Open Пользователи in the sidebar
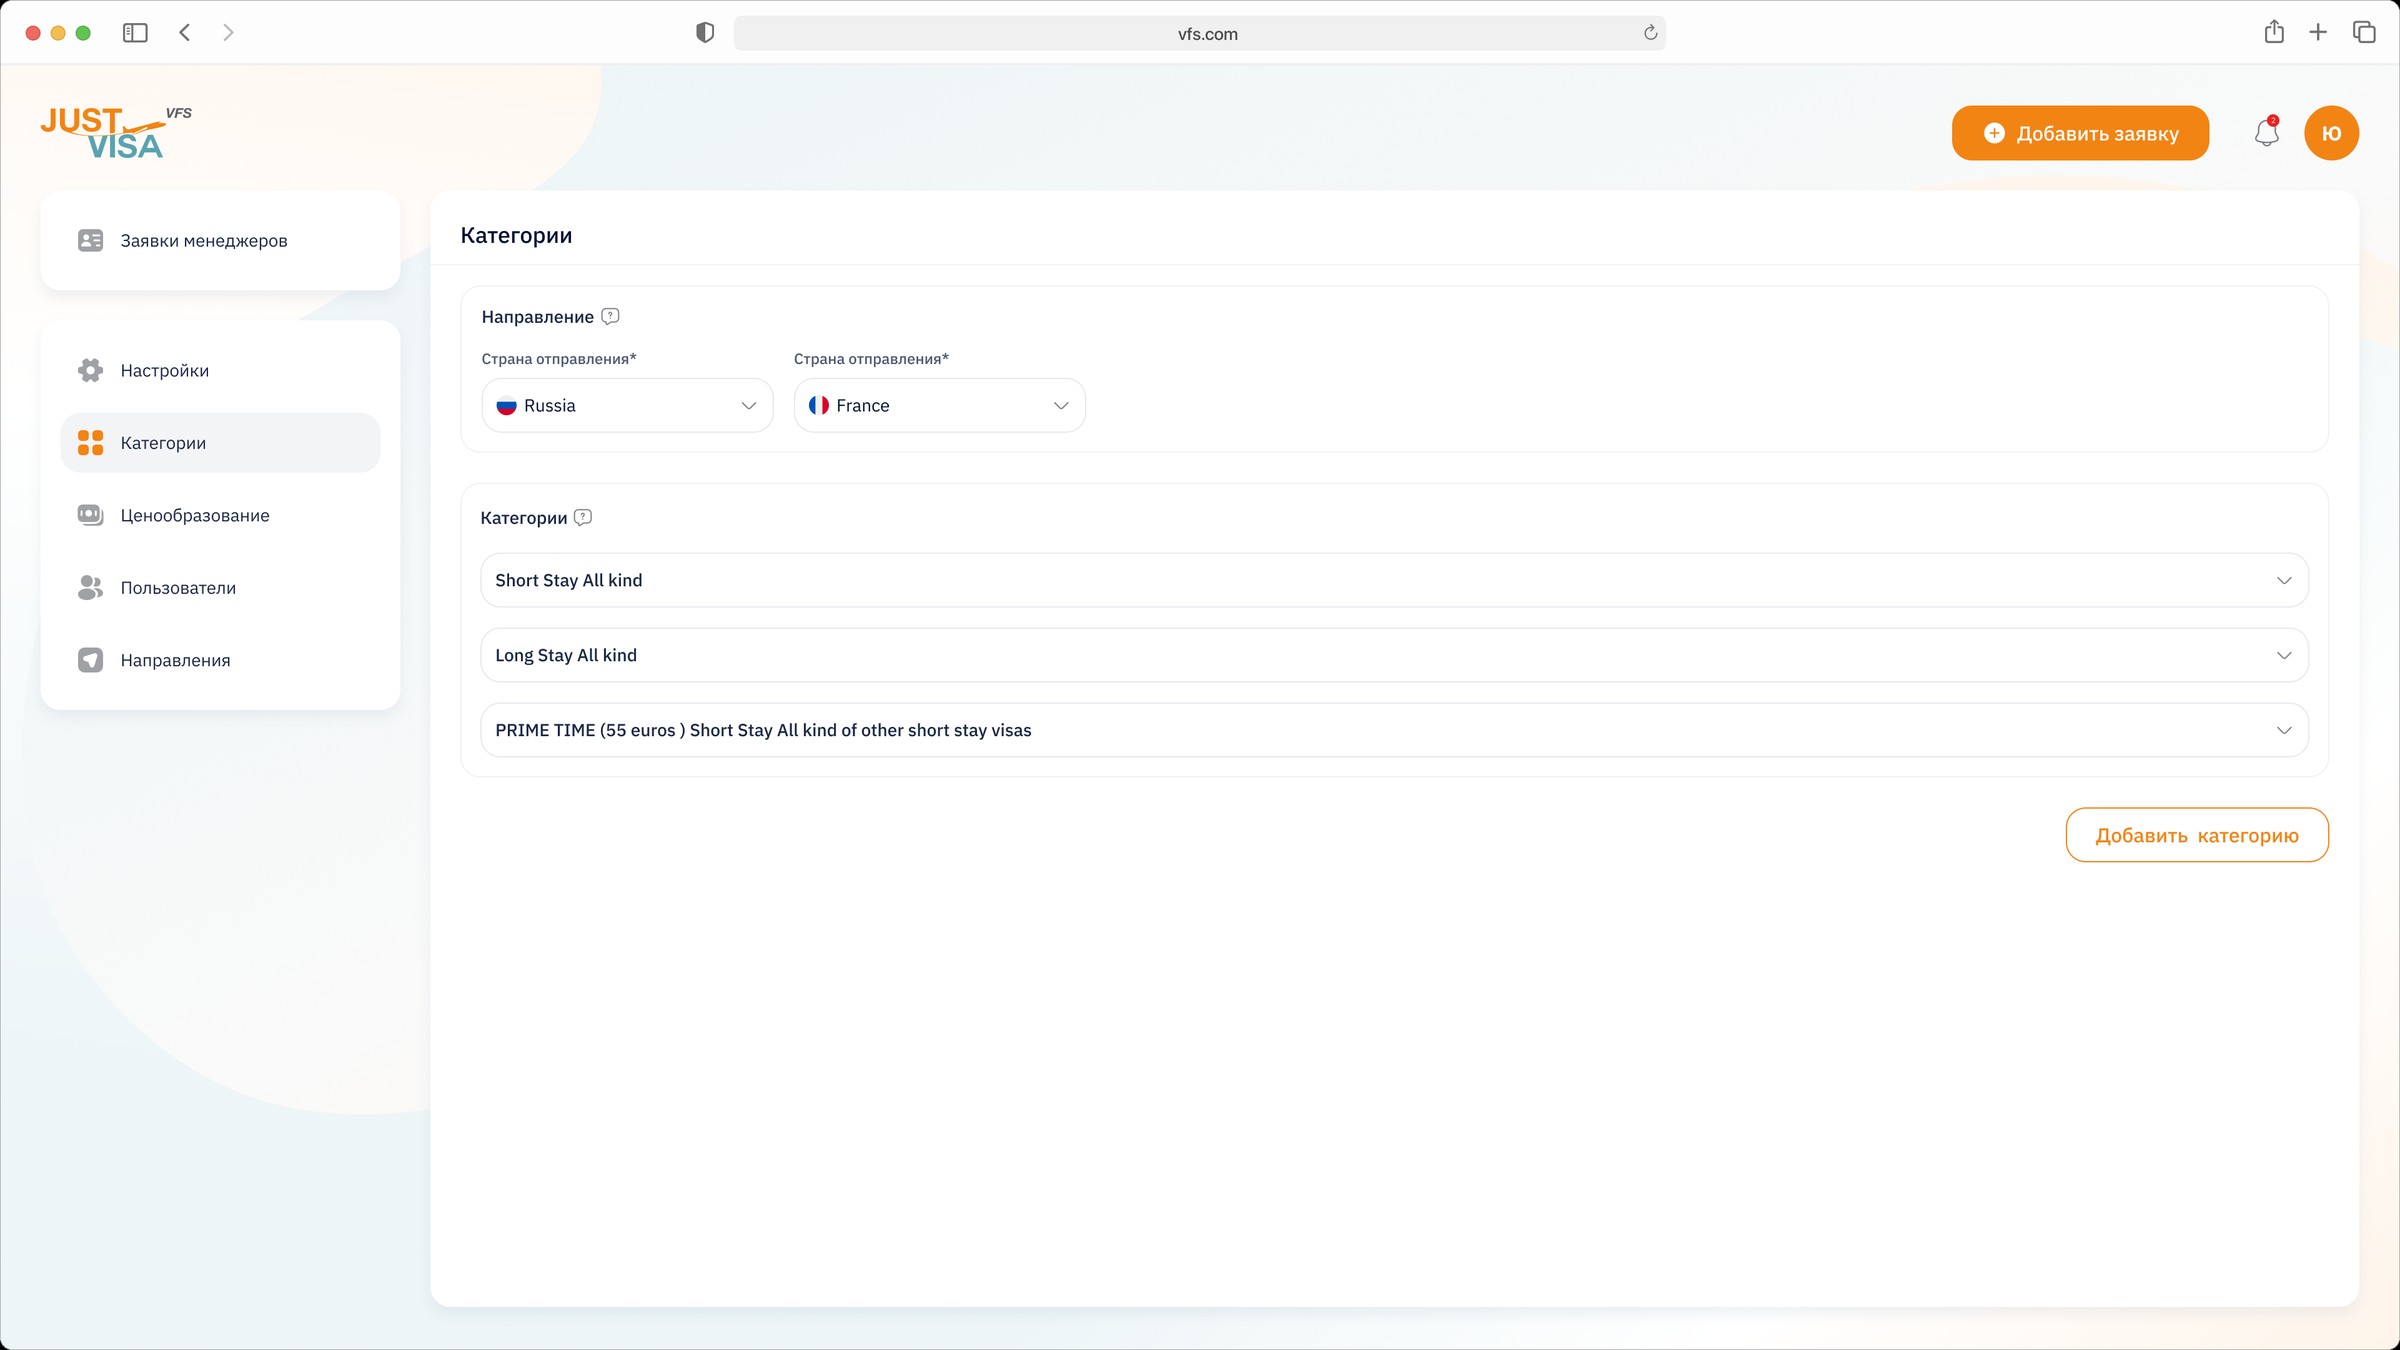 point(220,588)
